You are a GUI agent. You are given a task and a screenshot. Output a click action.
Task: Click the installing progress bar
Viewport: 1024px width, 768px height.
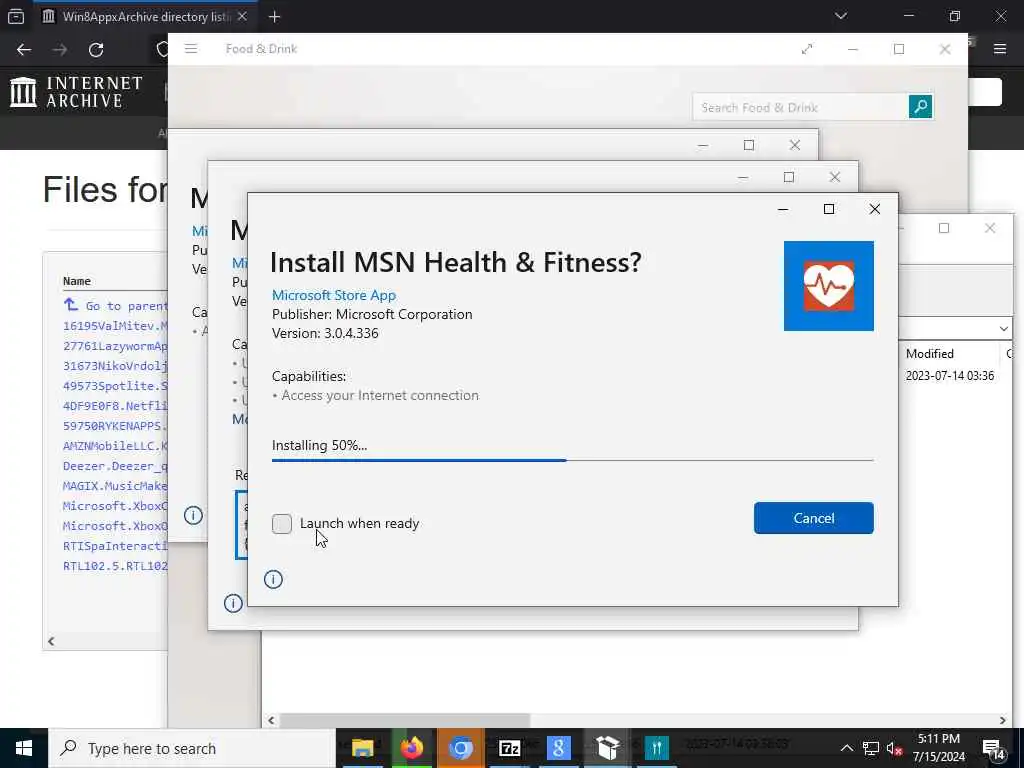click(x=572, y=460)
